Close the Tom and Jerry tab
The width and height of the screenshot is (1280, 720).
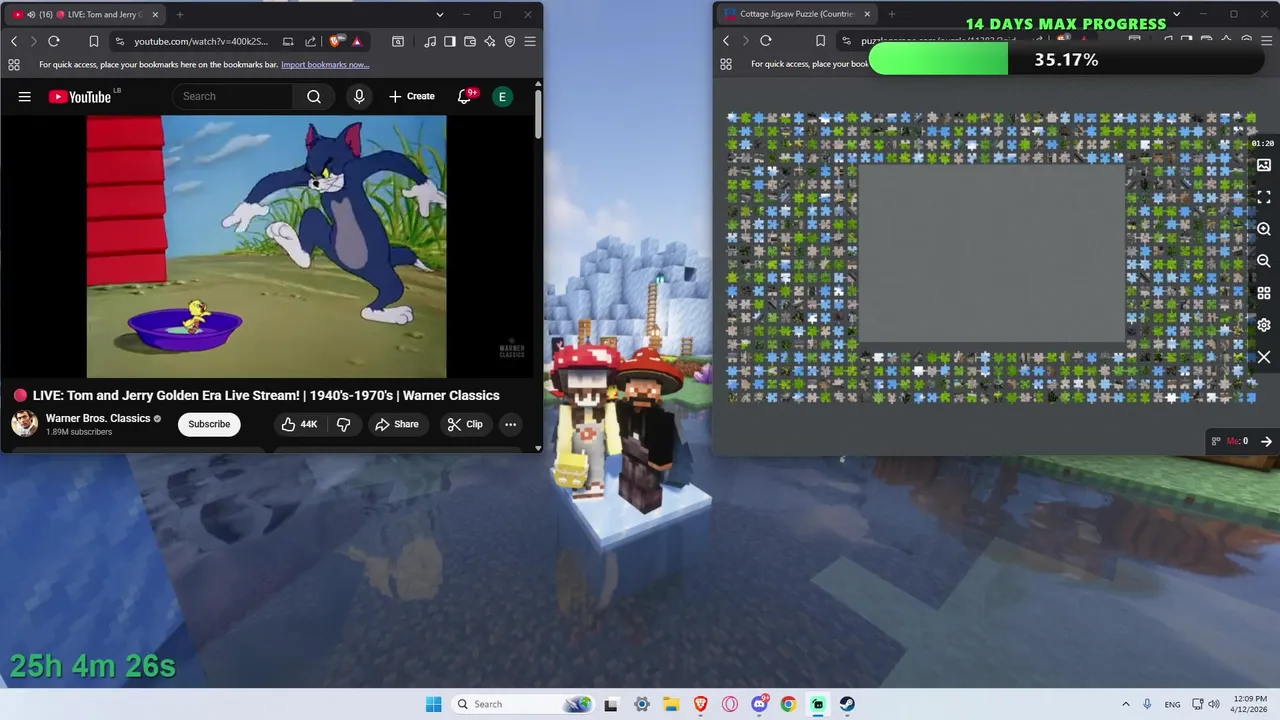[x=155, y=15]
